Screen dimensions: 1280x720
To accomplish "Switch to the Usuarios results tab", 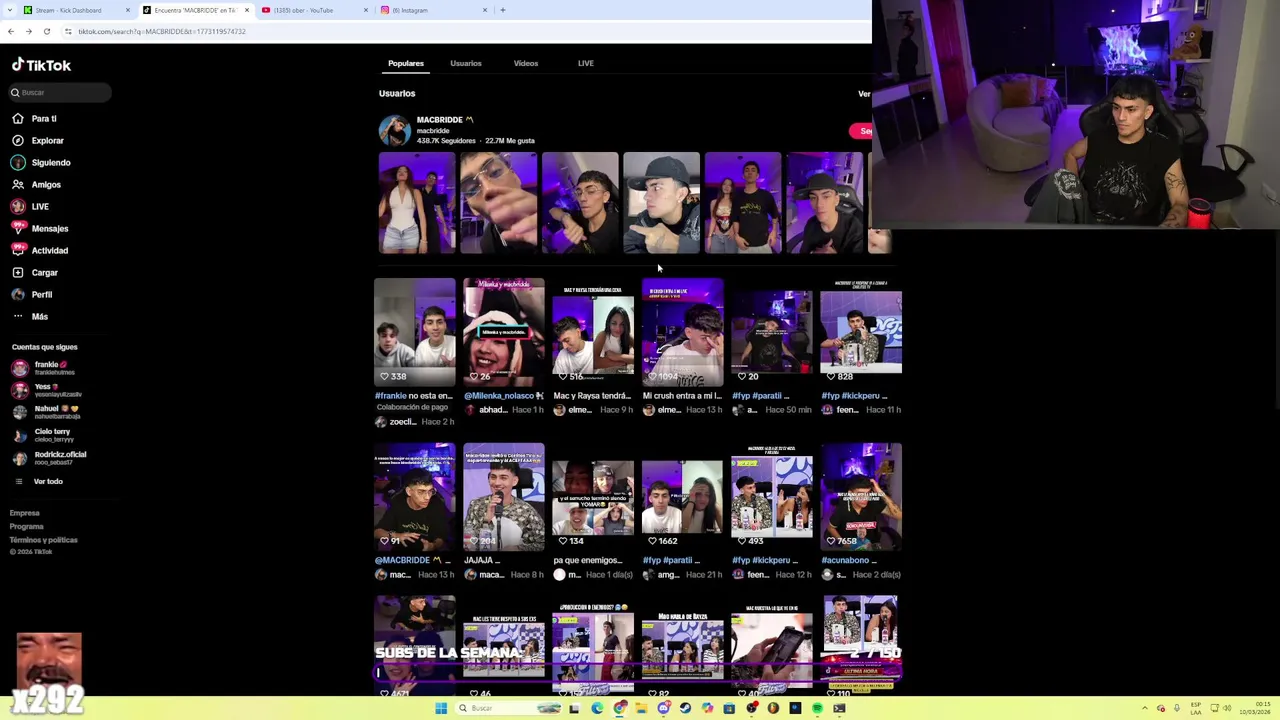I will pyautogui.click(x=466, y=63).
